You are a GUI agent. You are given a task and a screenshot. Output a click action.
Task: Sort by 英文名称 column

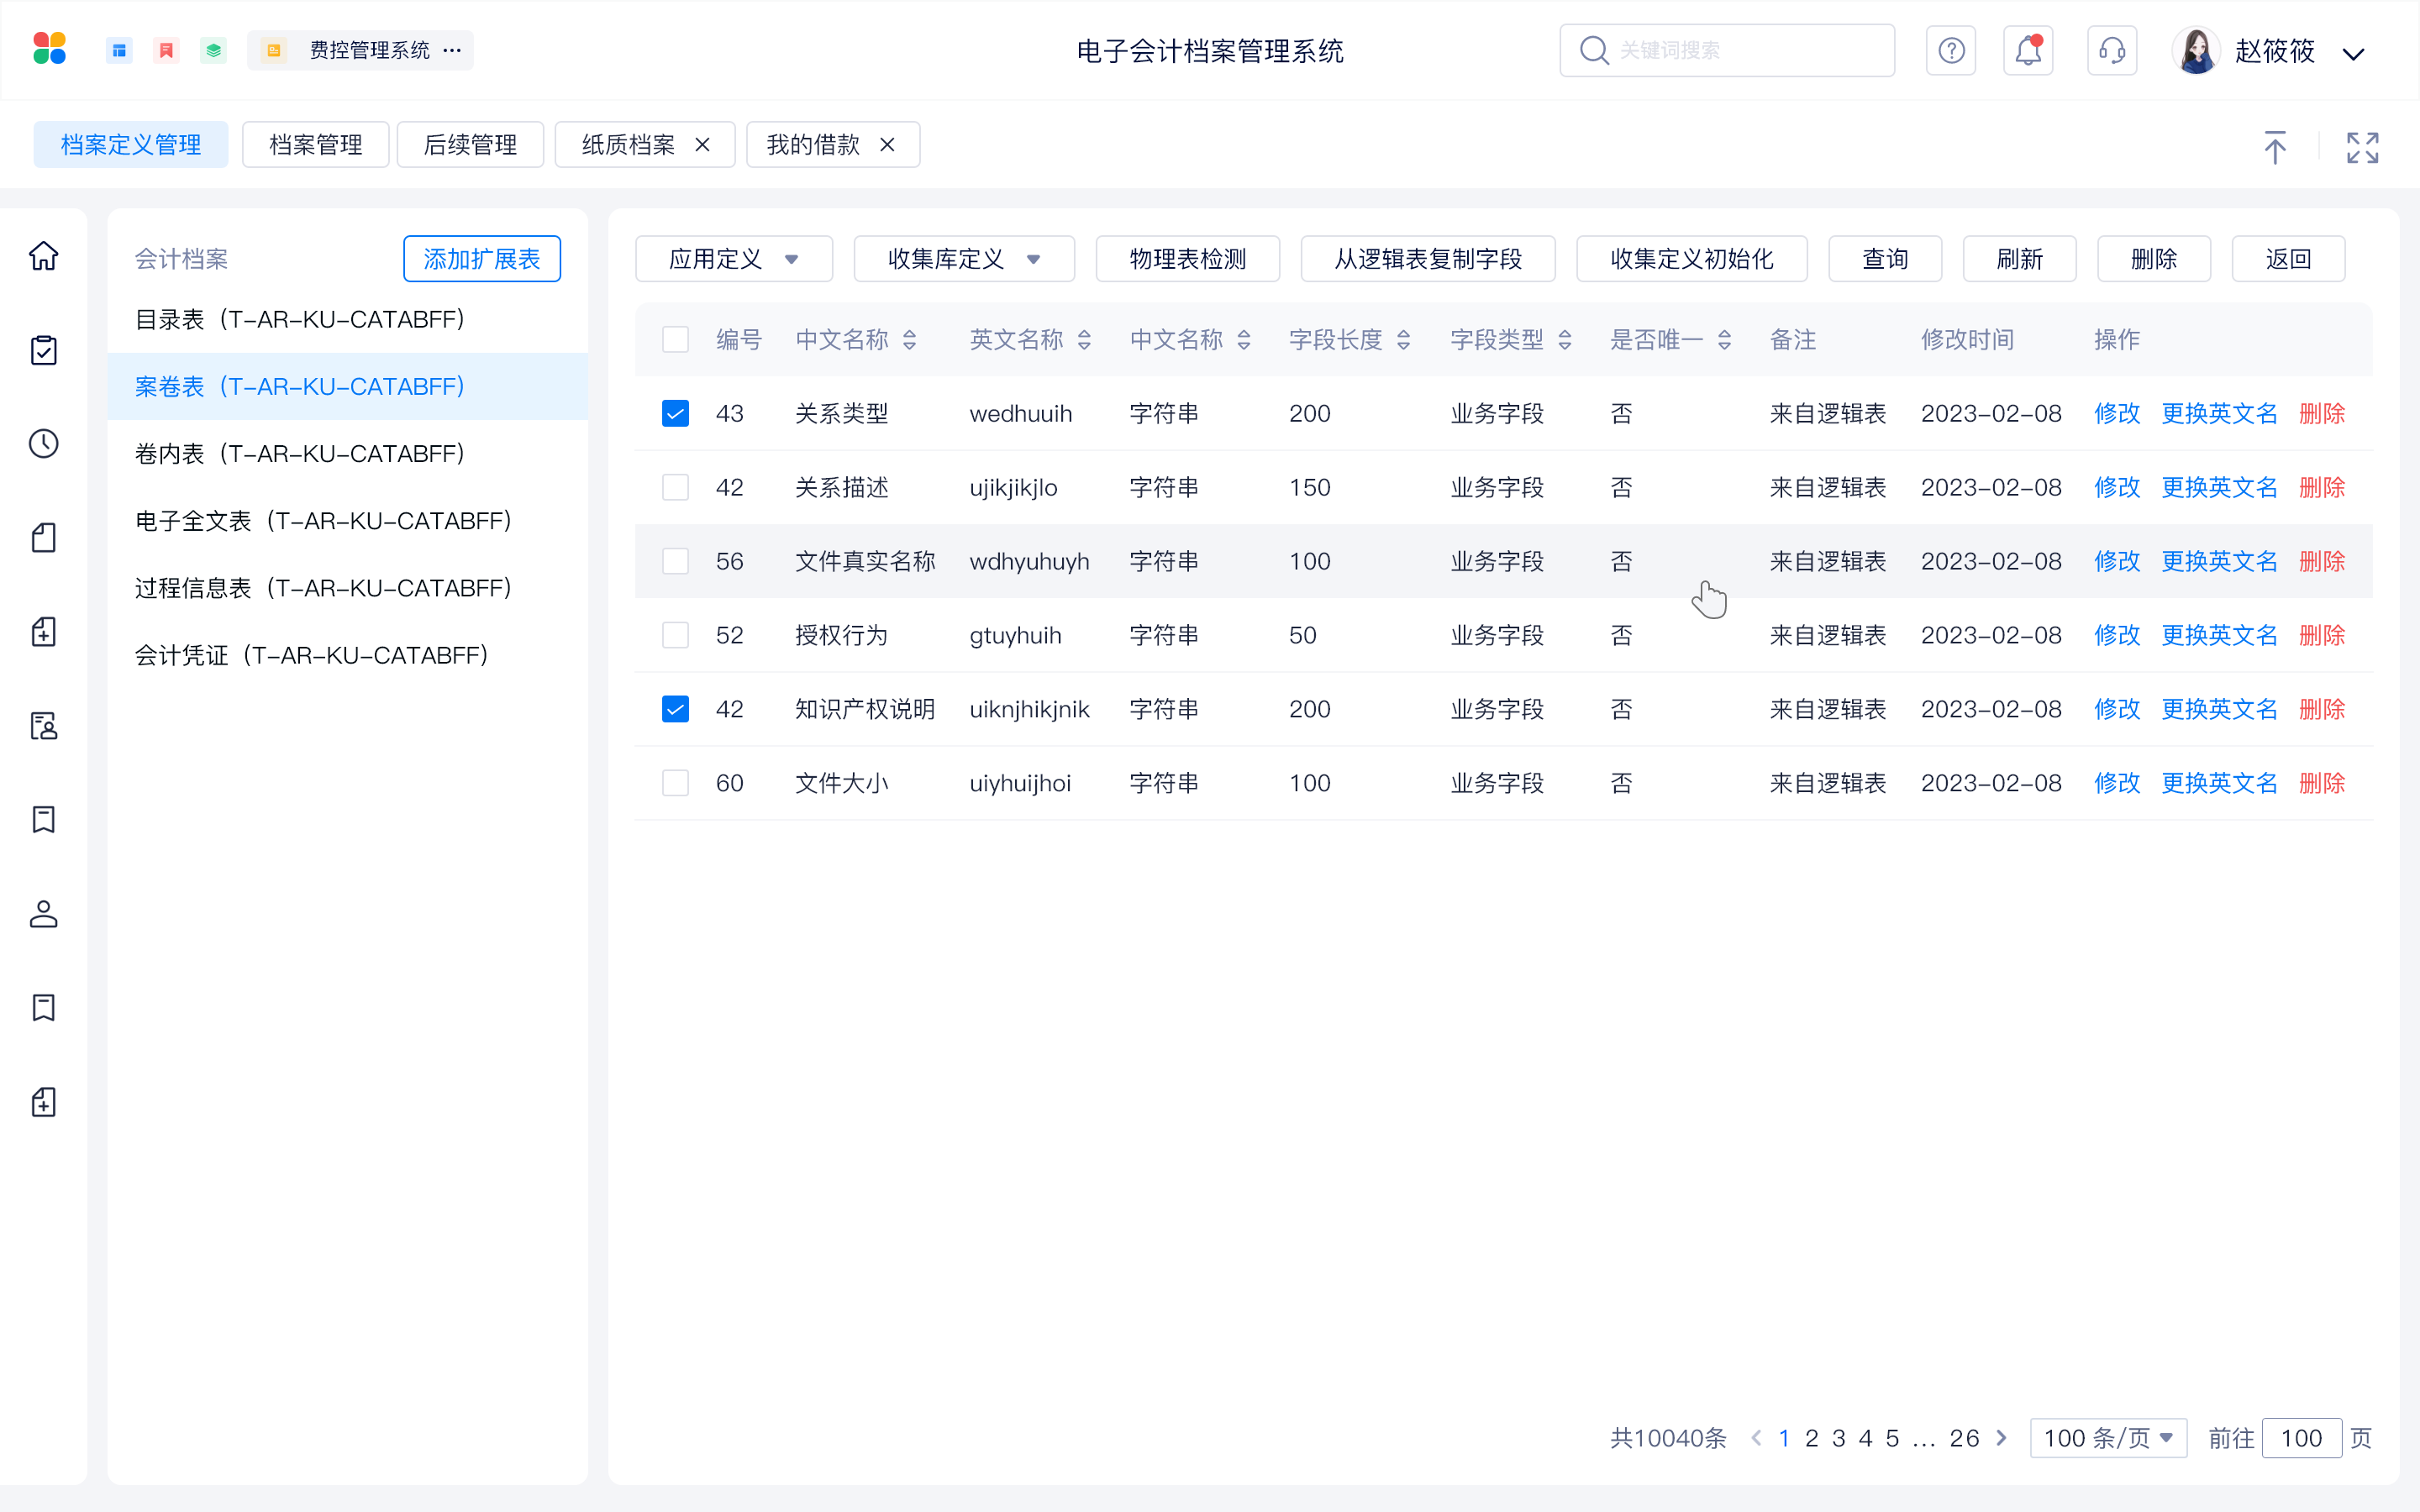(x=1084, y=341)
